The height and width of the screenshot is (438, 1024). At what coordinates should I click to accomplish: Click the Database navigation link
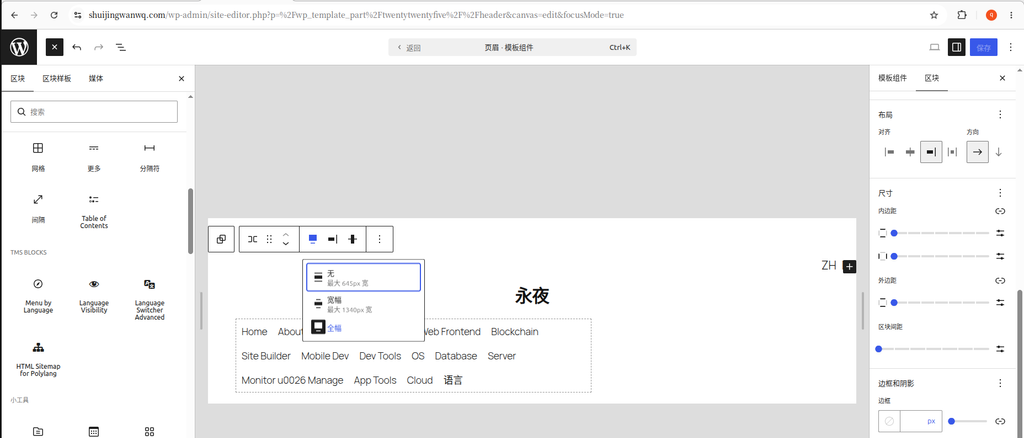(456, 356)
